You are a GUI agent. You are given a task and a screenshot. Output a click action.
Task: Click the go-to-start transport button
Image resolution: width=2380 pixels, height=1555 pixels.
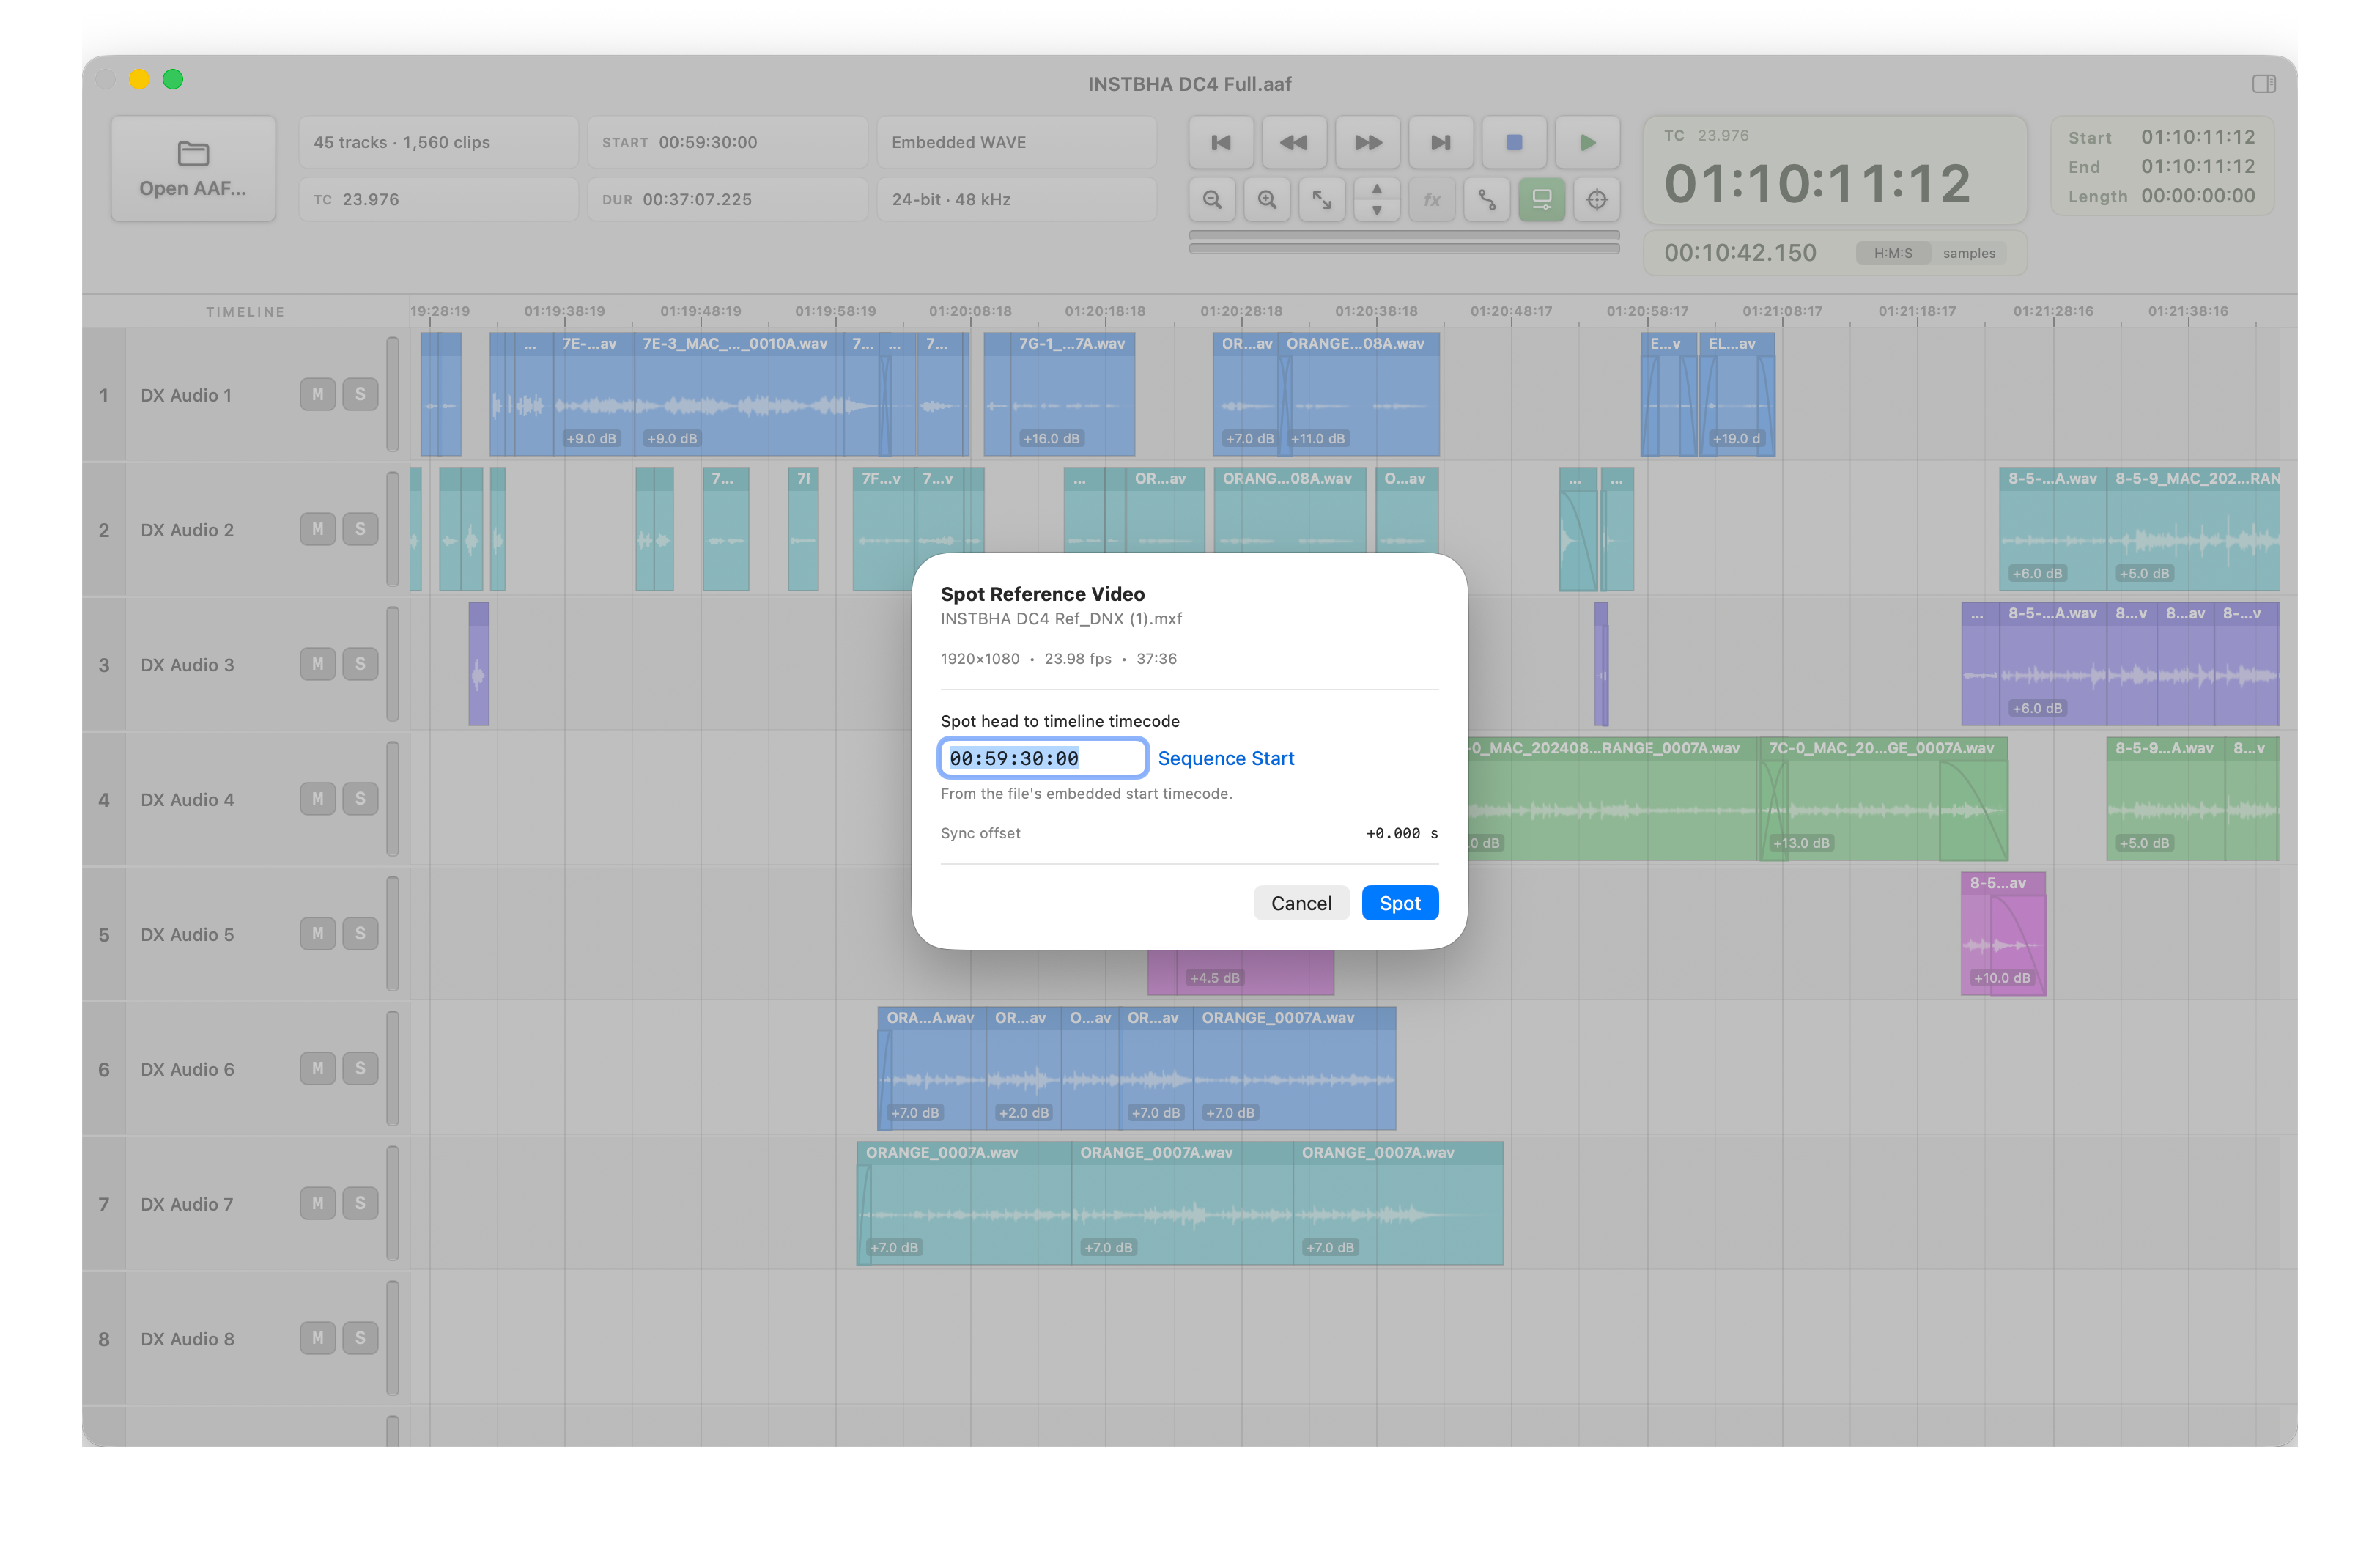tap(1221, 143)
